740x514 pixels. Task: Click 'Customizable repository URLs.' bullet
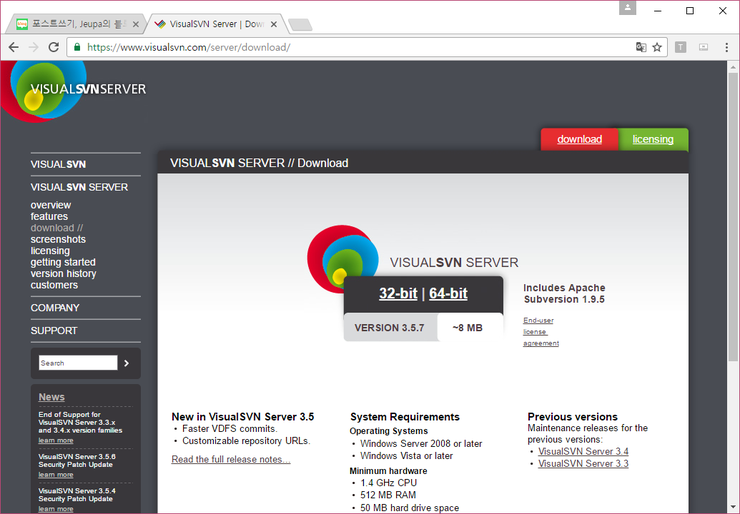pos(246,441)
